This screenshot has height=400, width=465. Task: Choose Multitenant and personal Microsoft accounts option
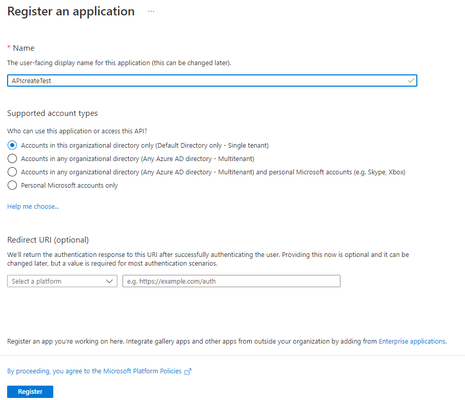click(x=12, y=172)
